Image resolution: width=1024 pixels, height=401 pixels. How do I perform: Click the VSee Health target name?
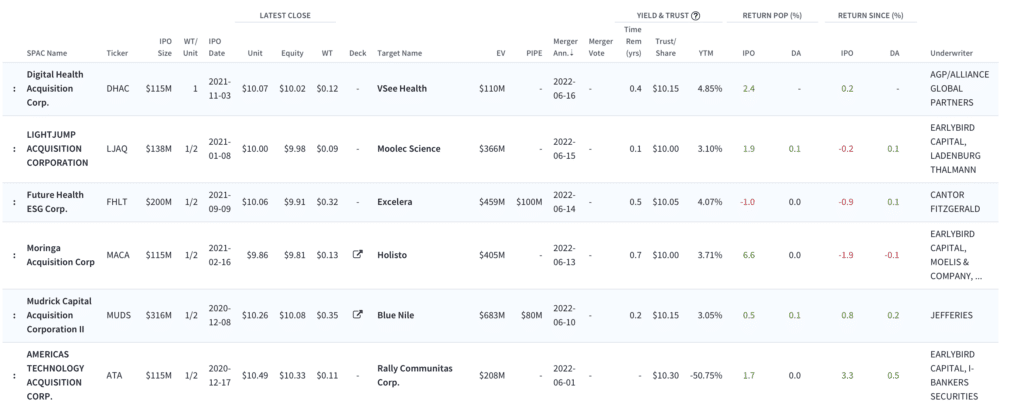pyautogui.click(x=402, y=88)
